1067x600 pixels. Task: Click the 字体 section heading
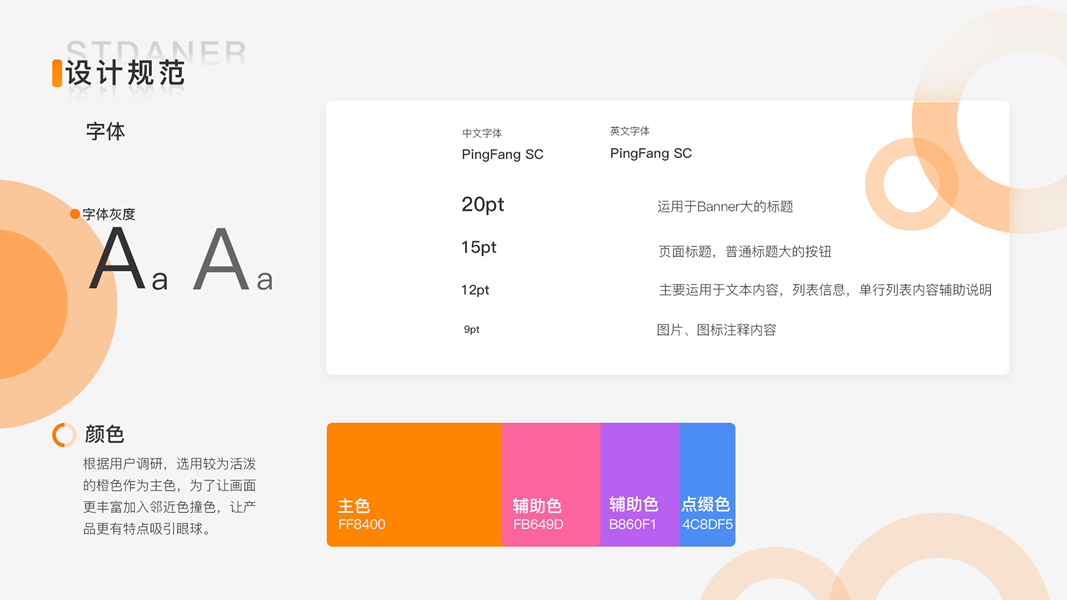(105, 131)
